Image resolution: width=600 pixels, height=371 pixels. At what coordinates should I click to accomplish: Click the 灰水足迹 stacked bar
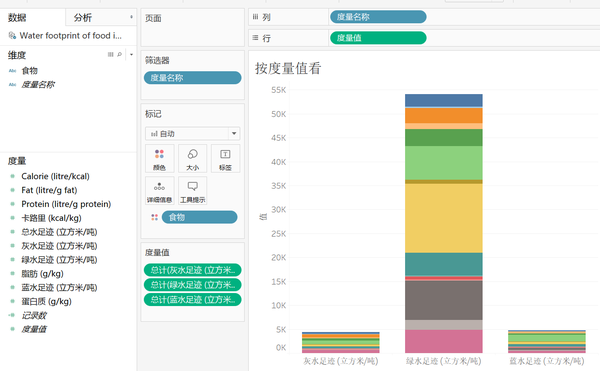(341, 342)
